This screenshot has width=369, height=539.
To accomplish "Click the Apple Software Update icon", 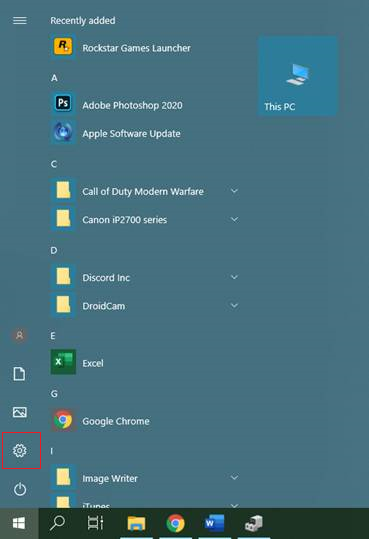I will coord(63,132).
